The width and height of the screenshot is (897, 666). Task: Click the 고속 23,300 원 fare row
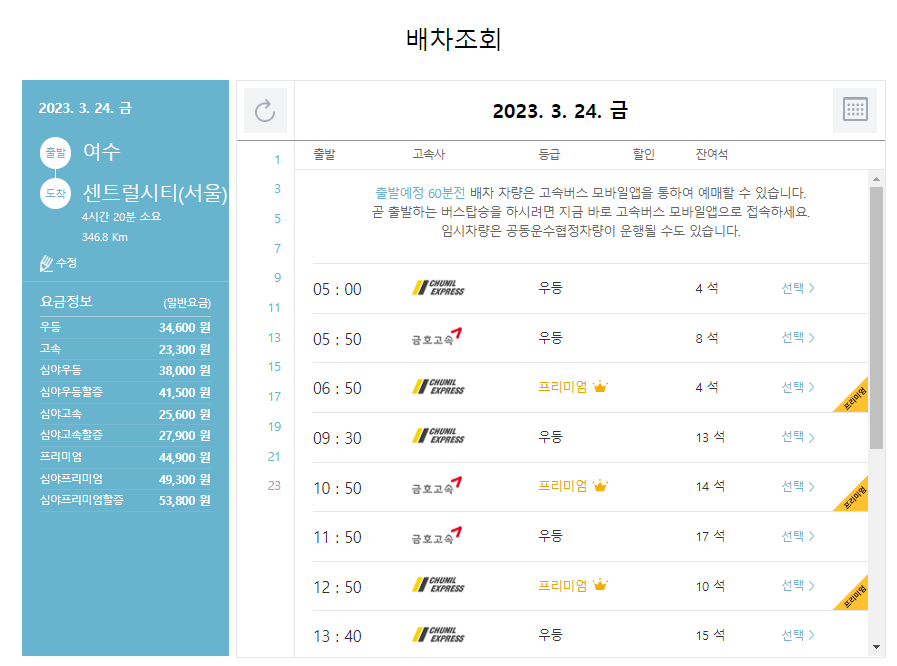(x=125, y=349)
